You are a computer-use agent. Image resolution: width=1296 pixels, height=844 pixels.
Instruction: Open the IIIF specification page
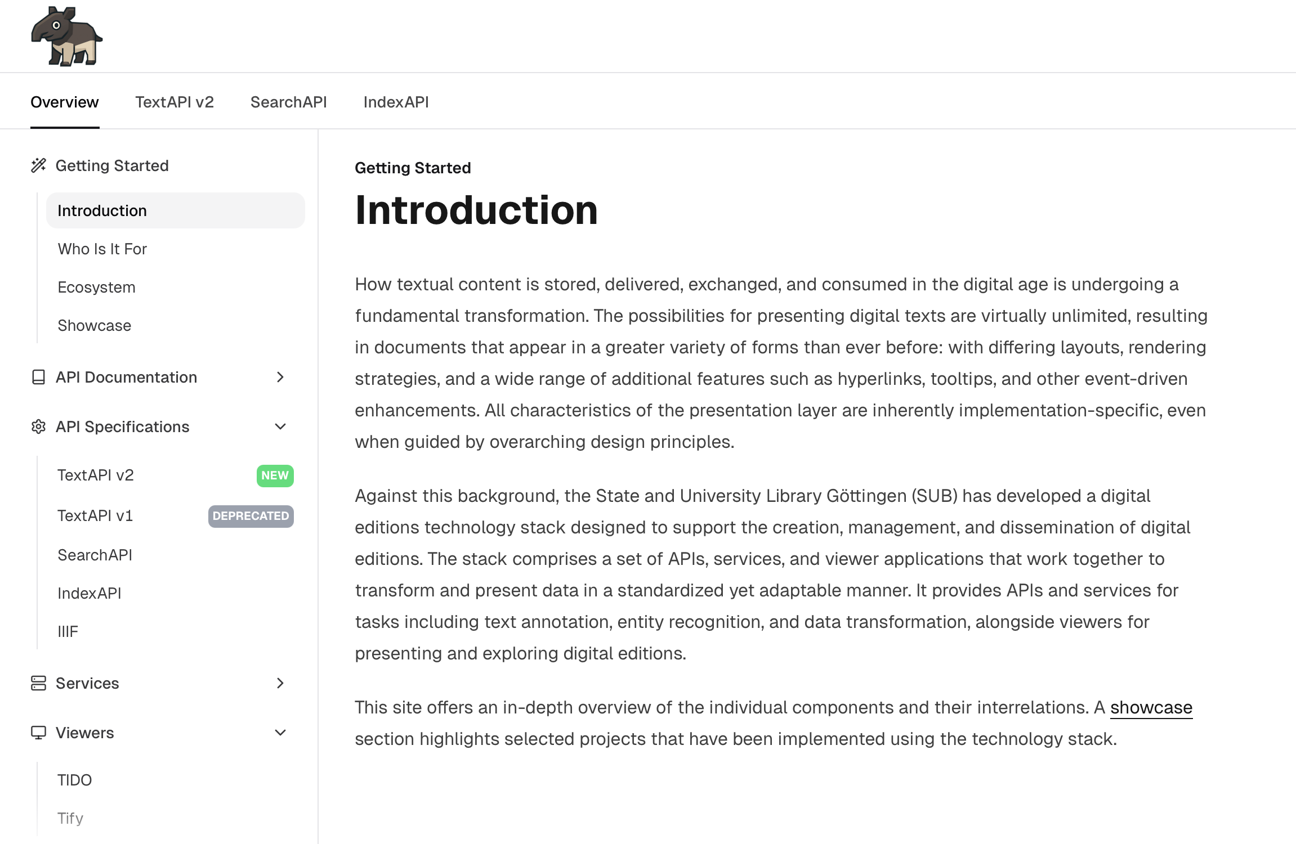click(68, 631)
